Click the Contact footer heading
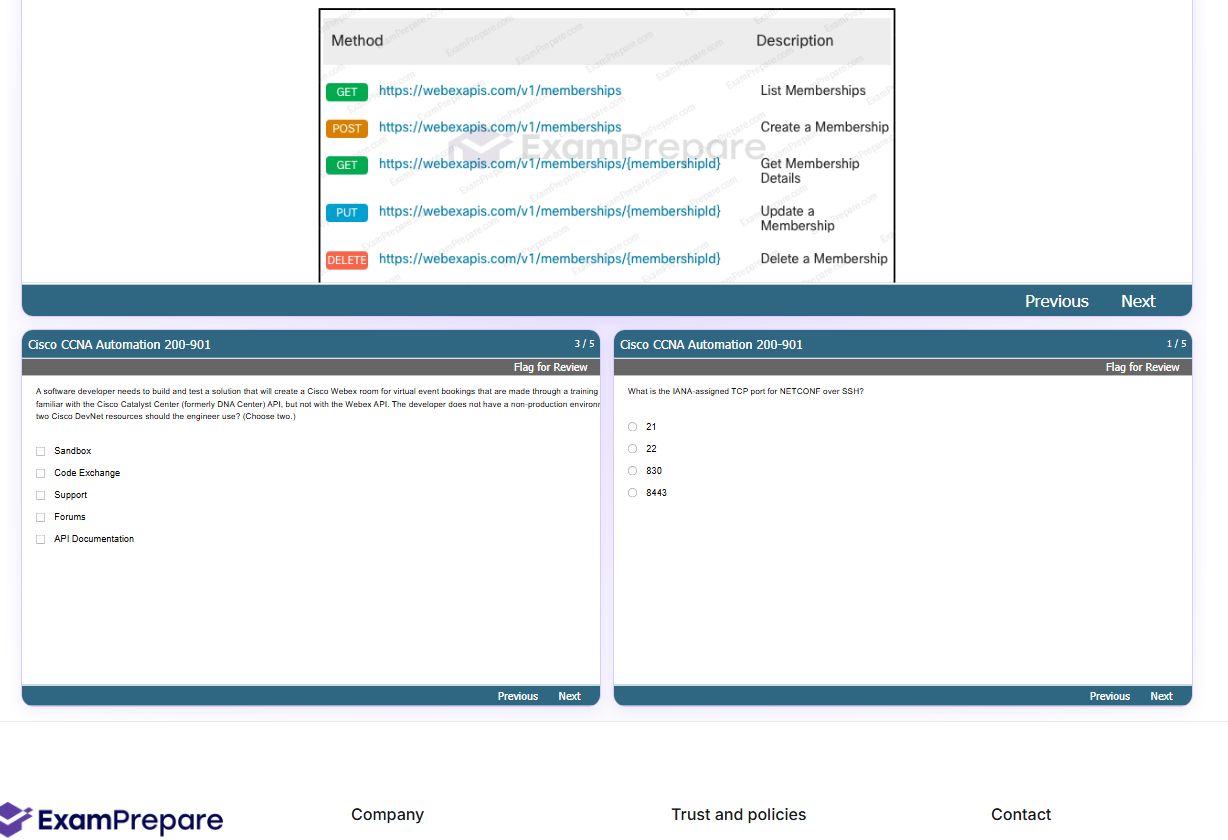1228x840 pixels. (1021, 815)
